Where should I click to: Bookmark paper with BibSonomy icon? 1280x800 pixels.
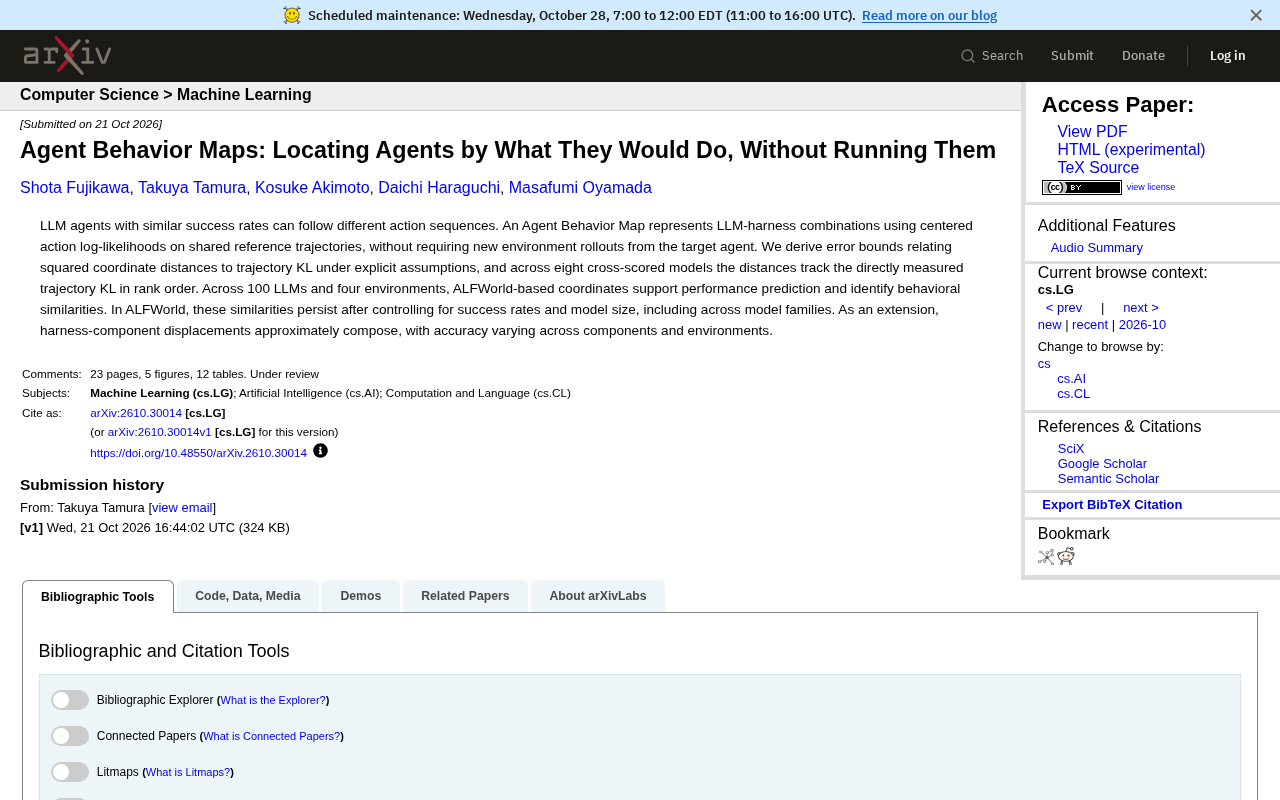click(x=1046, y=557)
